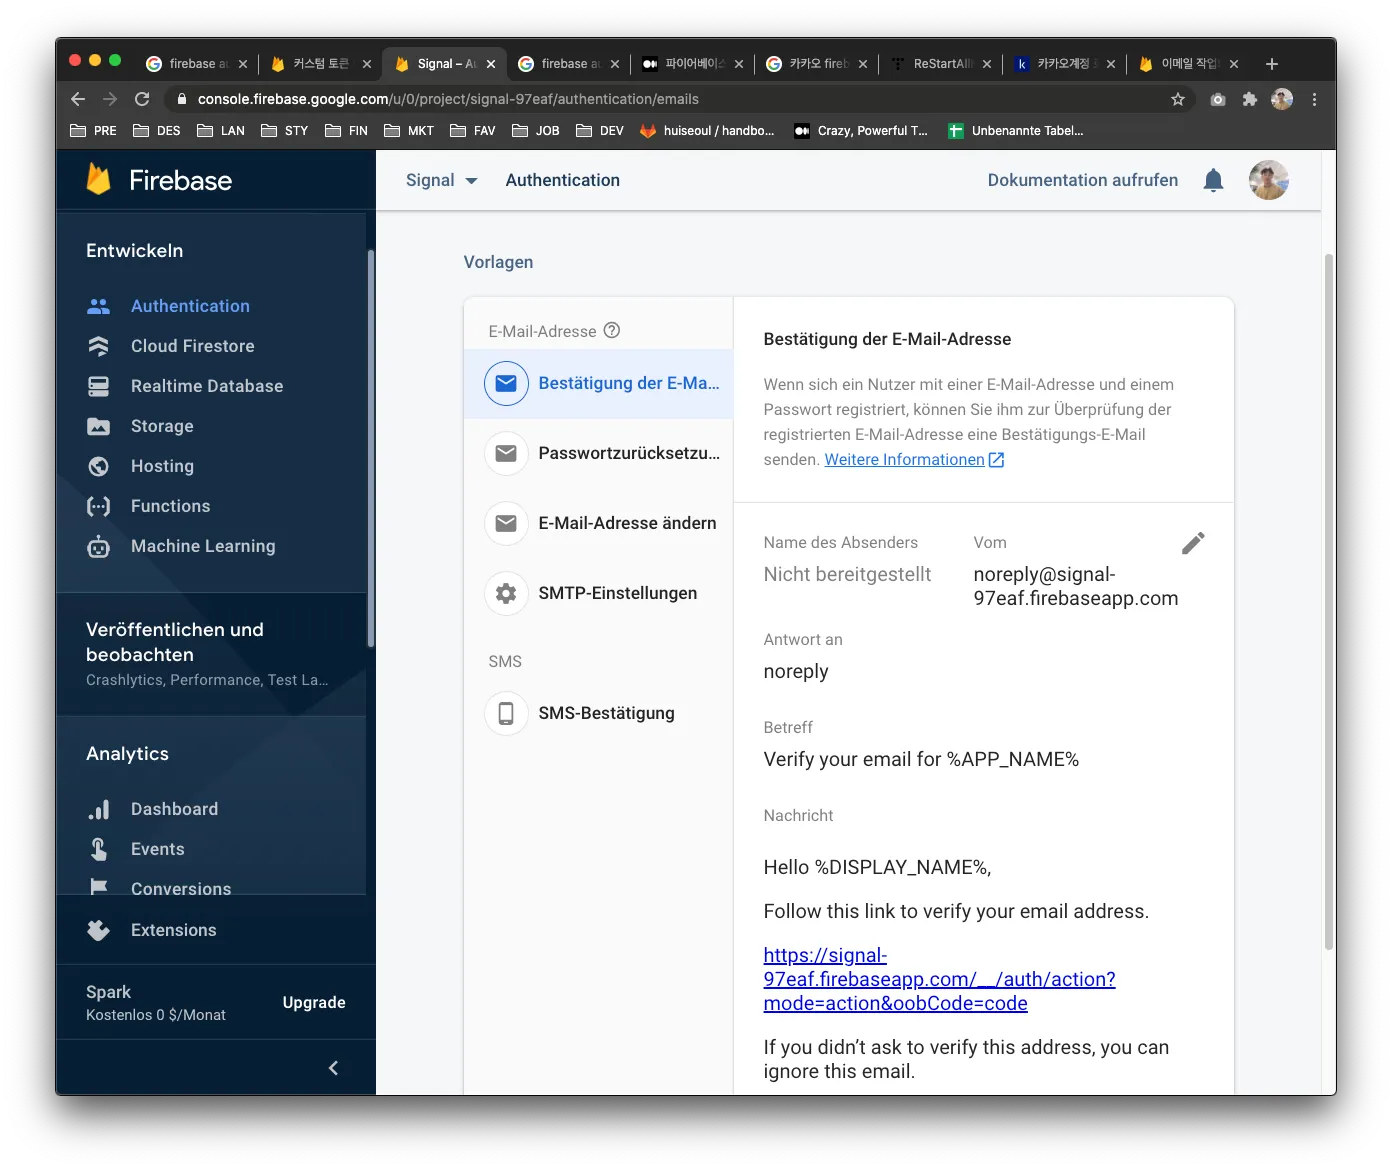Select Bestätigung der E-Mail-Adresse template

[x=599, y=383]
